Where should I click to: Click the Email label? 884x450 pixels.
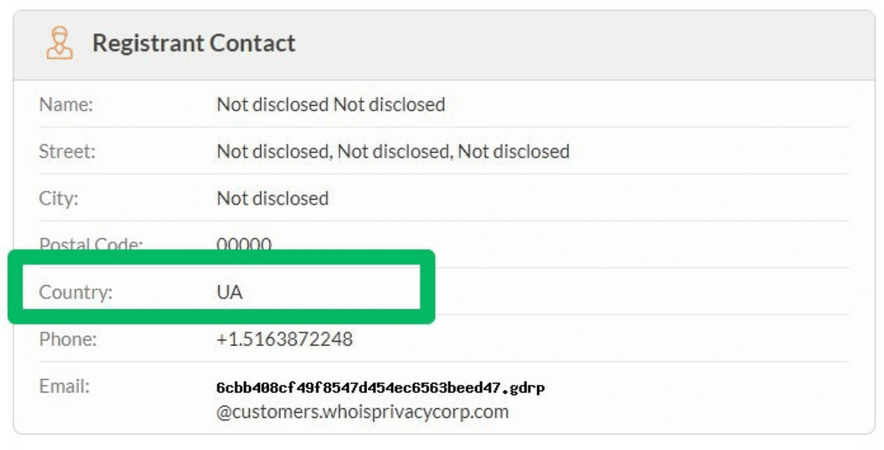click(x=64, y=386)
